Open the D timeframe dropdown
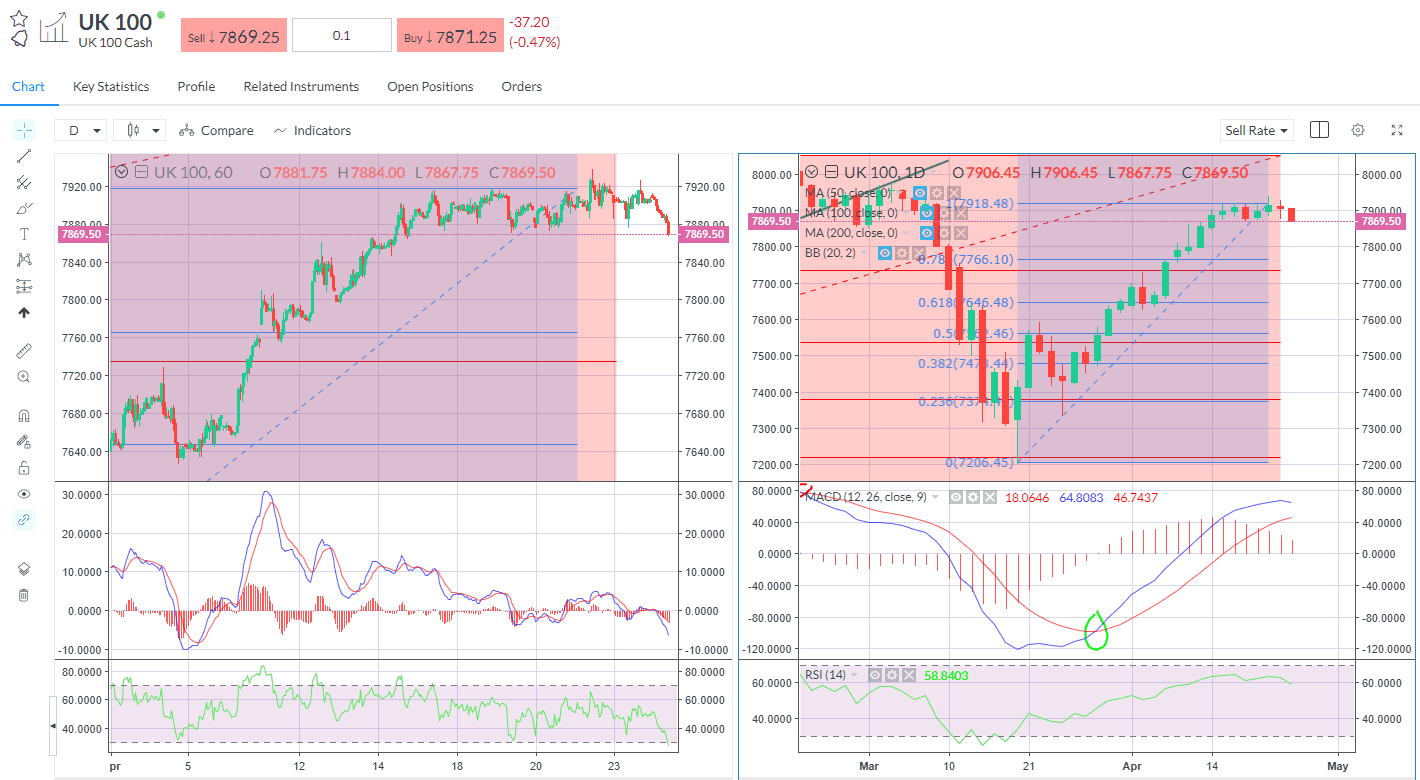 click(80, 130)
